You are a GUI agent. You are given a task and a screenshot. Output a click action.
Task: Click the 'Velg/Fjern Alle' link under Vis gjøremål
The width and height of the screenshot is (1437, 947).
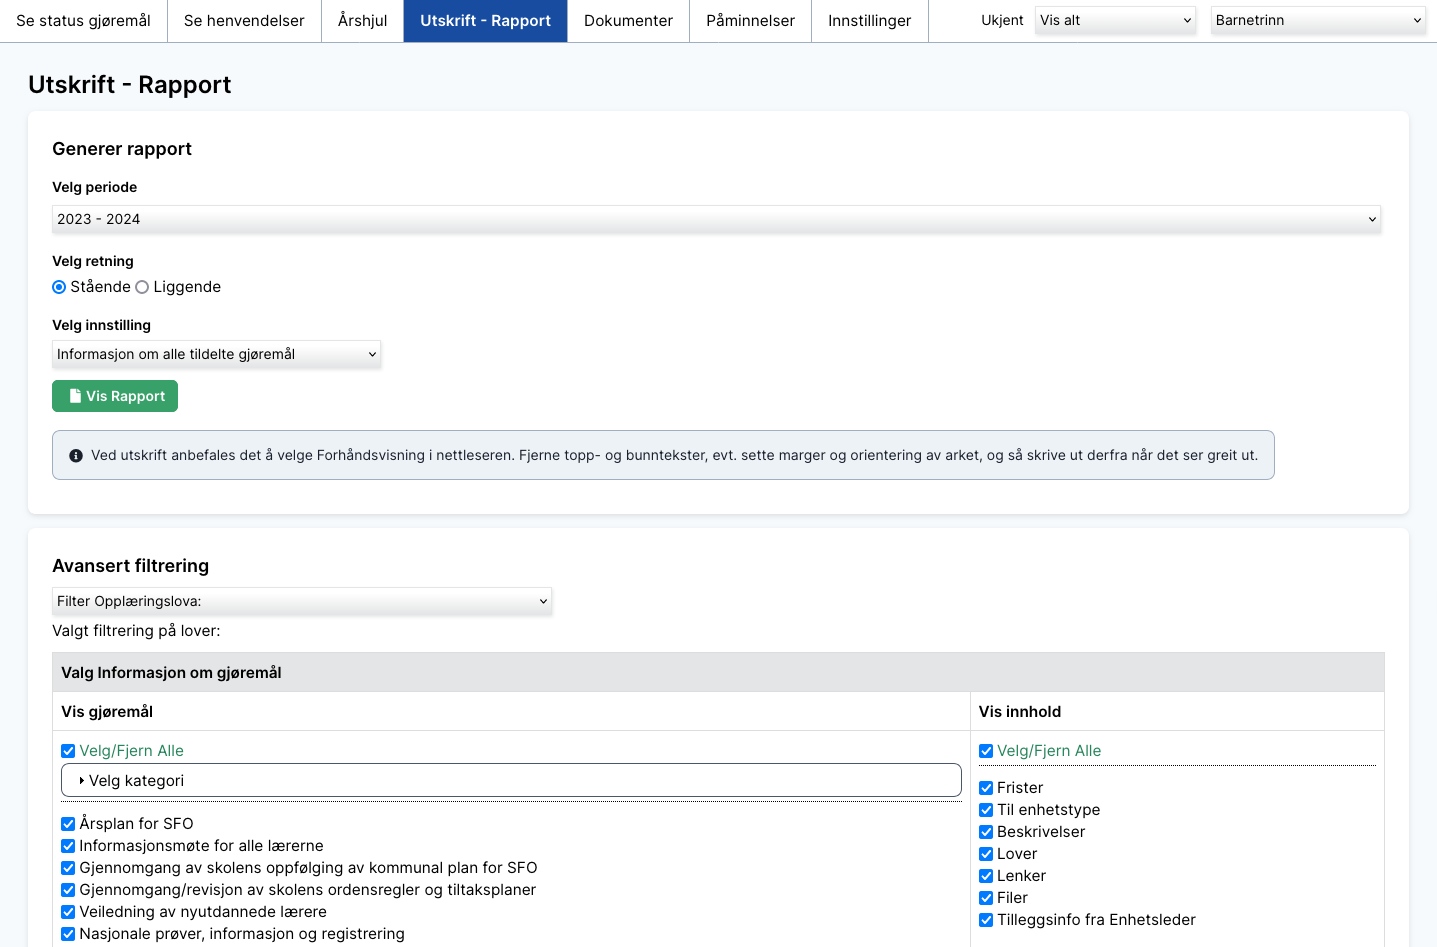132,751
